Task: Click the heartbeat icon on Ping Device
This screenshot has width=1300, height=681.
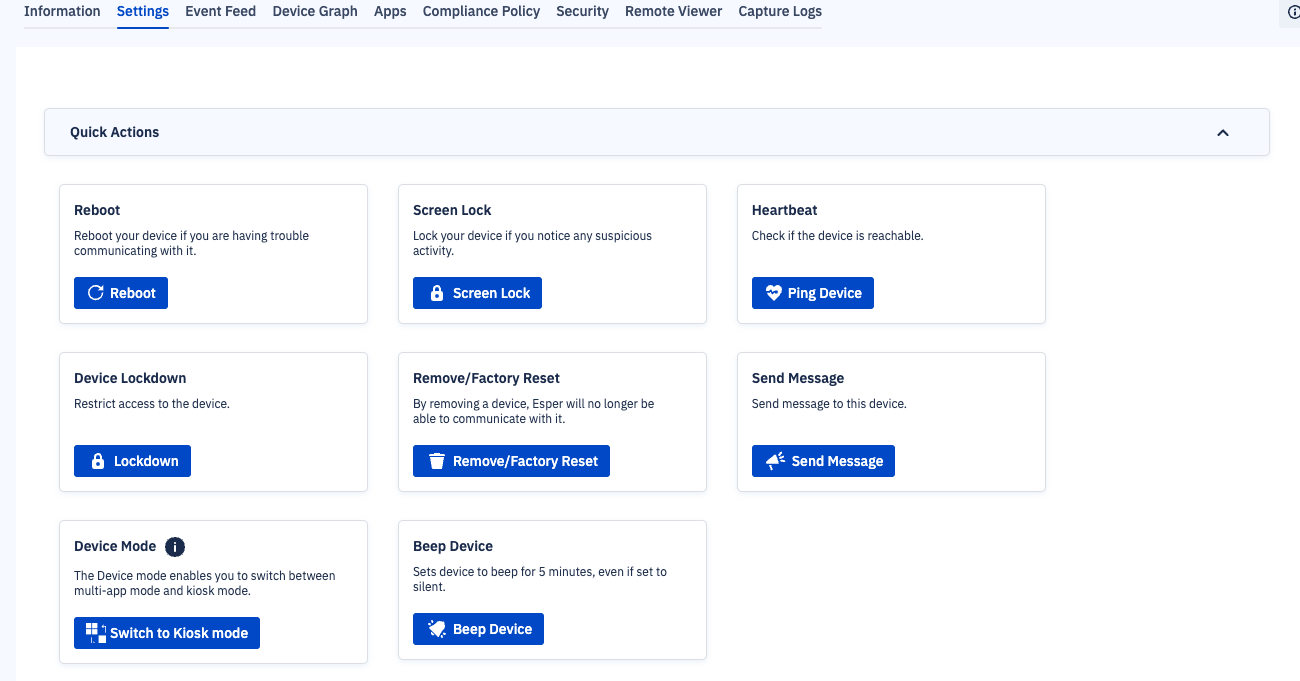Action: 773,292
